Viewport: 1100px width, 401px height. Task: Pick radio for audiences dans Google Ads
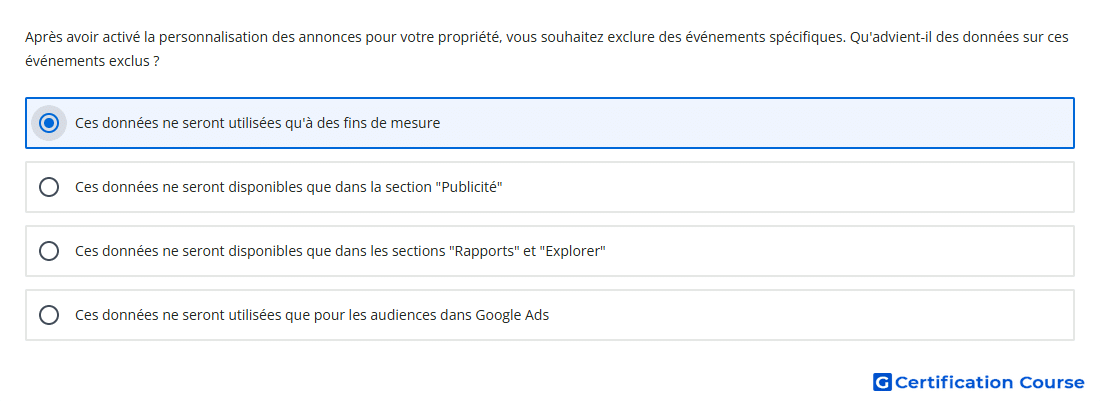coord(48,315)
